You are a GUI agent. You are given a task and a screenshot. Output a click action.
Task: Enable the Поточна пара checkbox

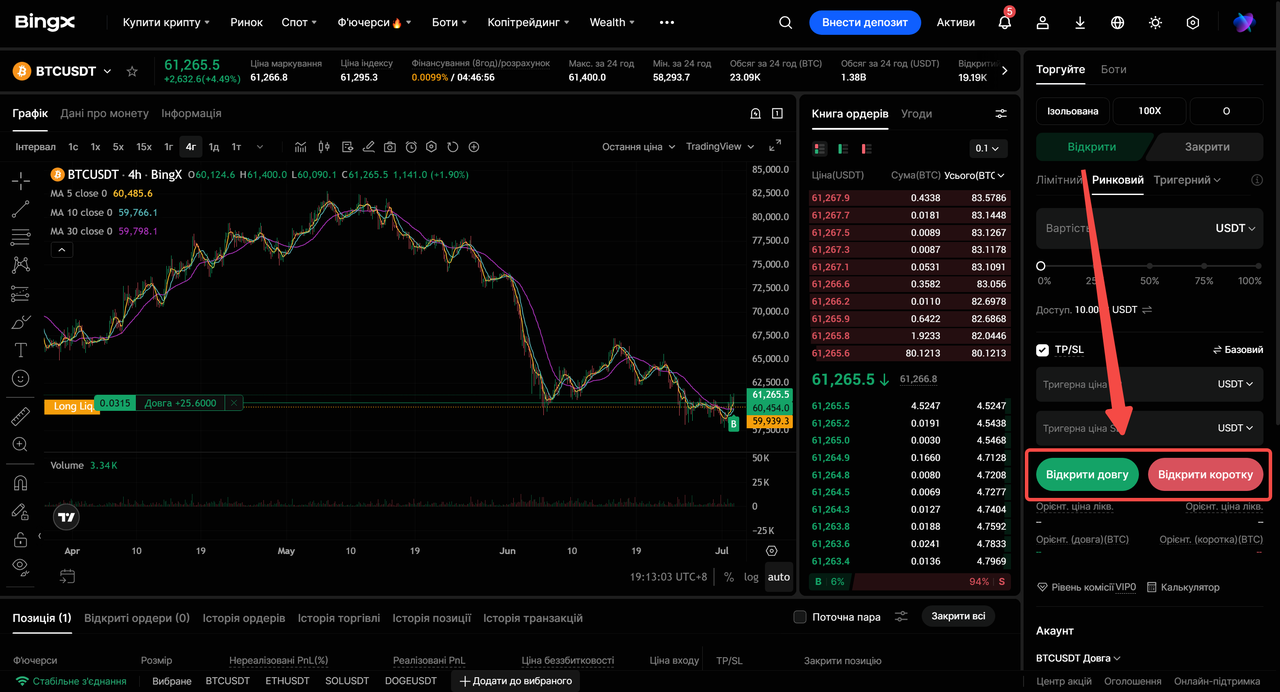tap(799, 617)
